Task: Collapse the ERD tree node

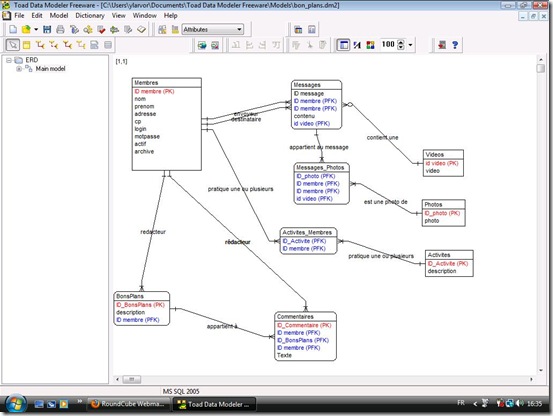Action: click(9, 60)
